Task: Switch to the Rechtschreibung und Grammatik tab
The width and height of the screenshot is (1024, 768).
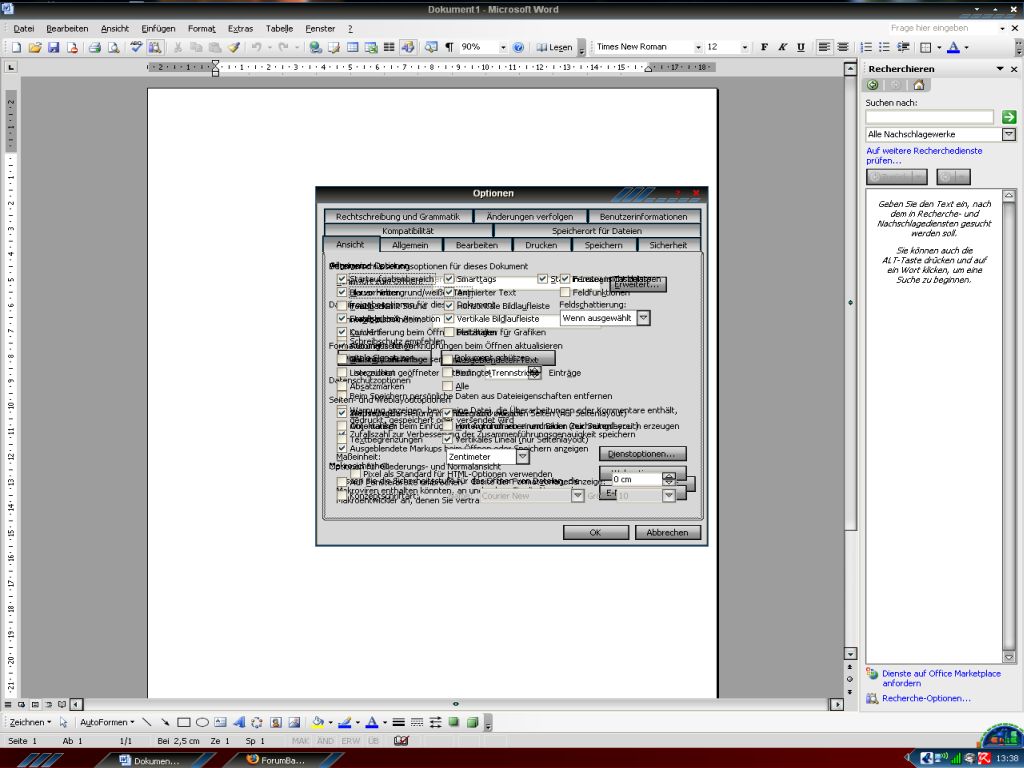Action: click(x=398, y=216)
